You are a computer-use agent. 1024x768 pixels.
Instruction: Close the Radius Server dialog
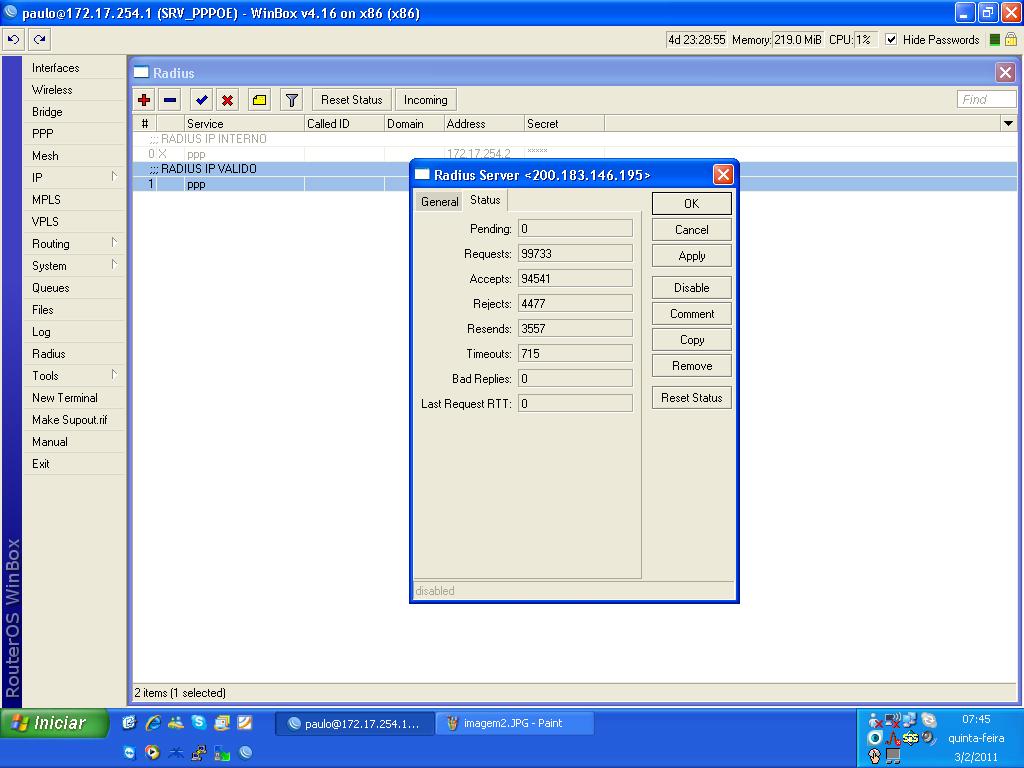pyautogui.click(x=723, y=174)
